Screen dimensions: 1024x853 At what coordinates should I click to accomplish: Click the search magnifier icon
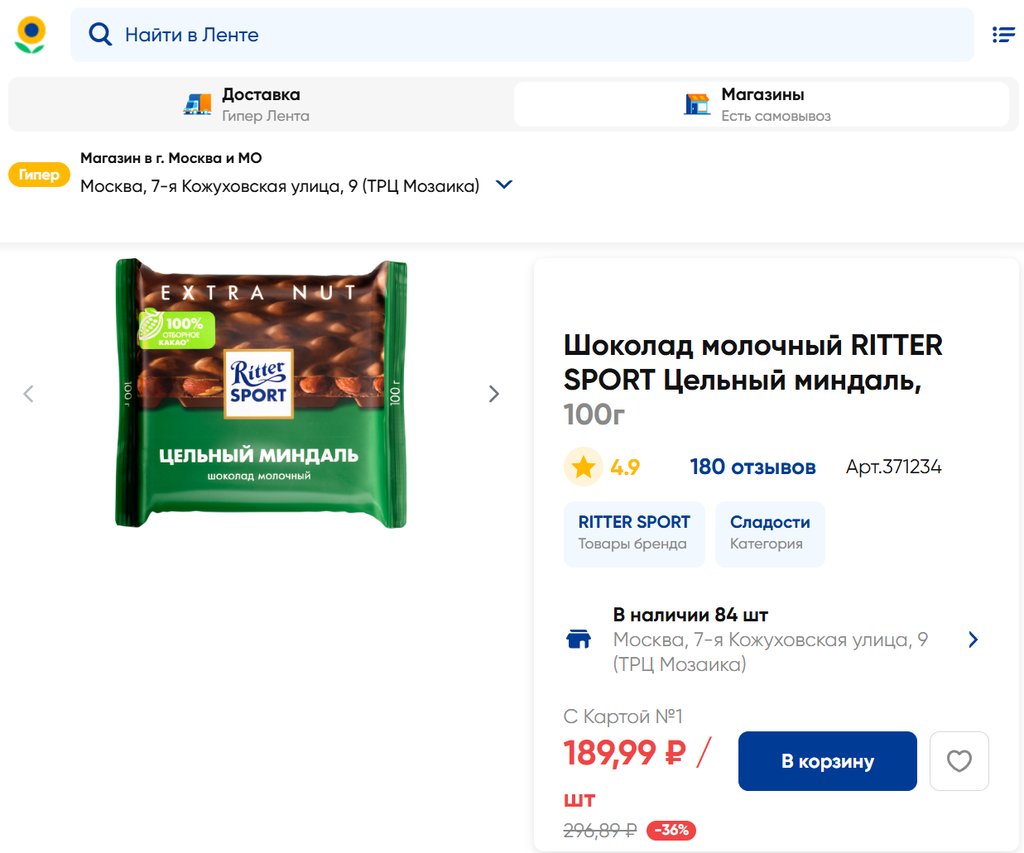[100, 35]
